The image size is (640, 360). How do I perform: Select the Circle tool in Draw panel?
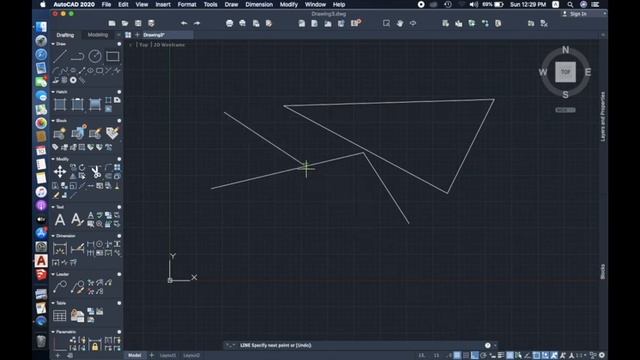coord(95,56)
